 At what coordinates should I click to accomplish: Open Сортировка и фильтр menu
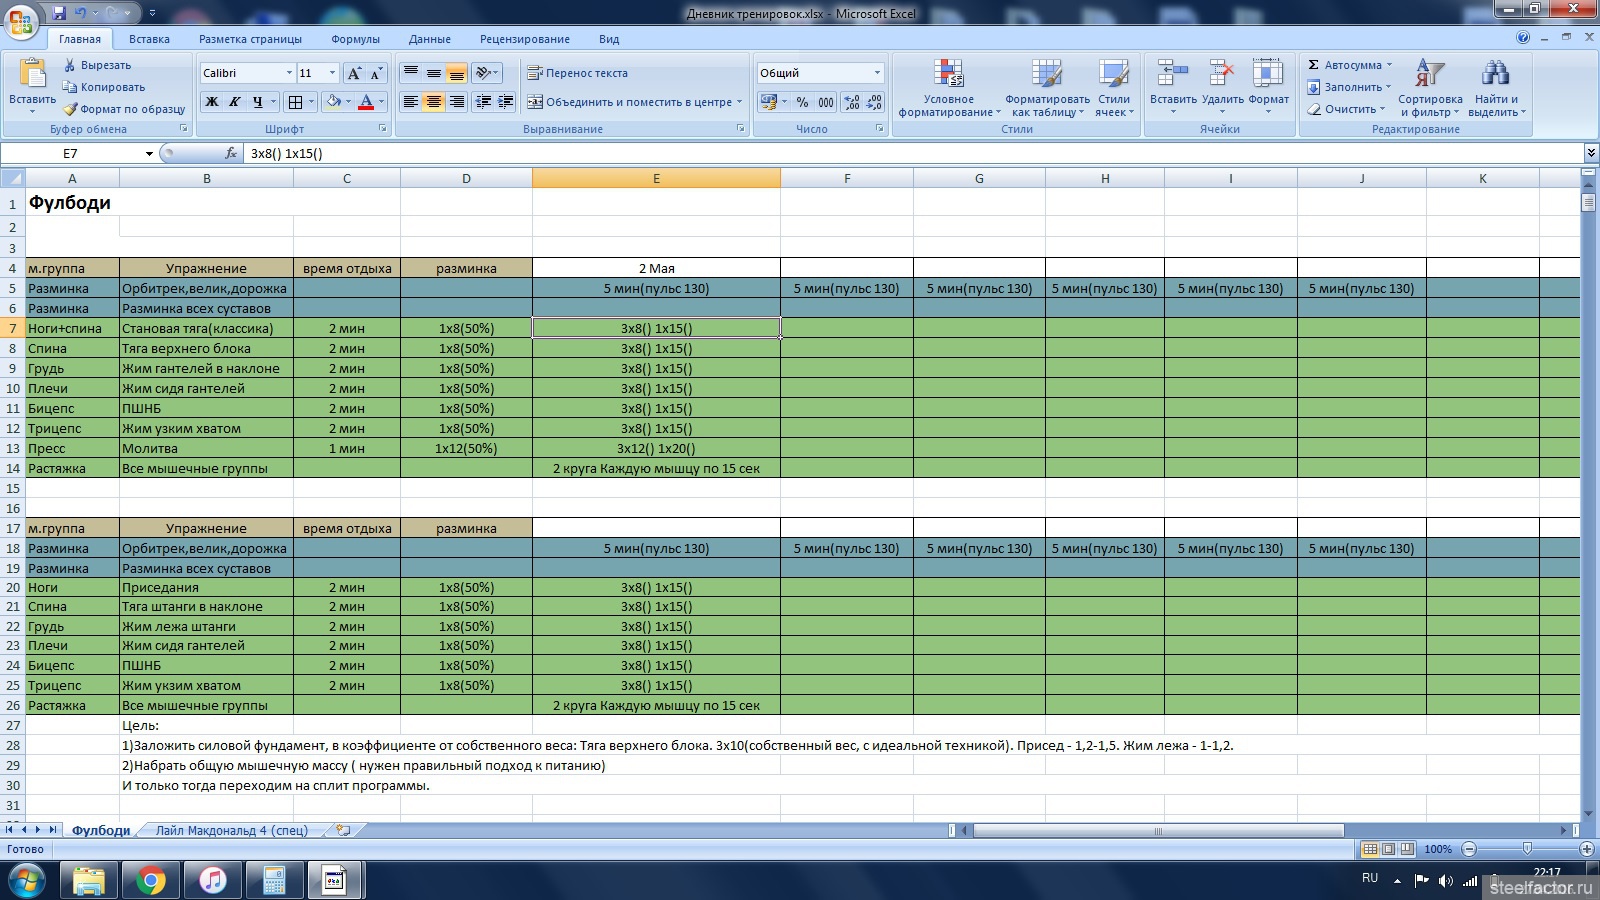(1430, 88)
